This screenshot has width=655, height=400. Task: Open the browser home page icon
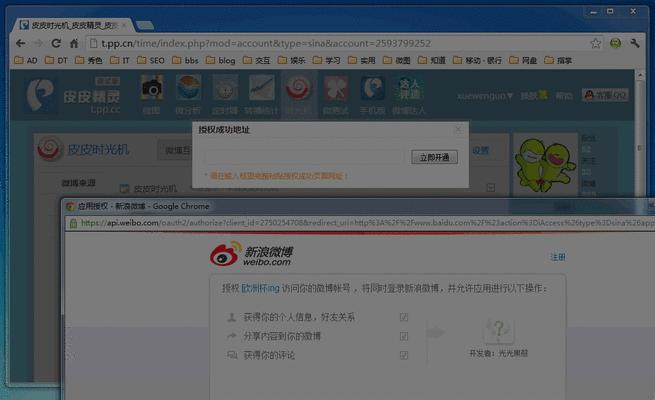74,43
